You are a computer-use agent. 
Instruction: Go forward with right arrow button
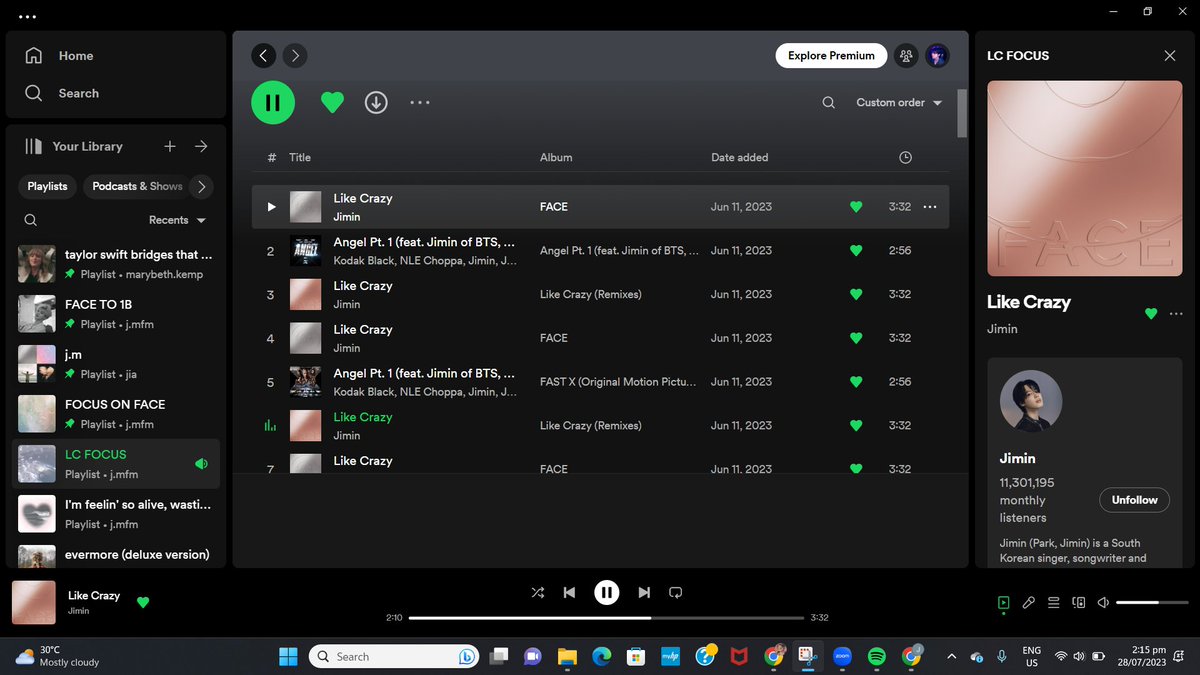click(295, 56)
